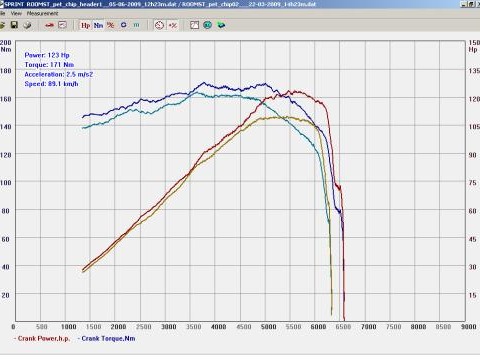The width and height of the screenshot is (480, 360).
Task: Click the Speed: 89.1 km/h readout
Action: [x=51, y=84]
